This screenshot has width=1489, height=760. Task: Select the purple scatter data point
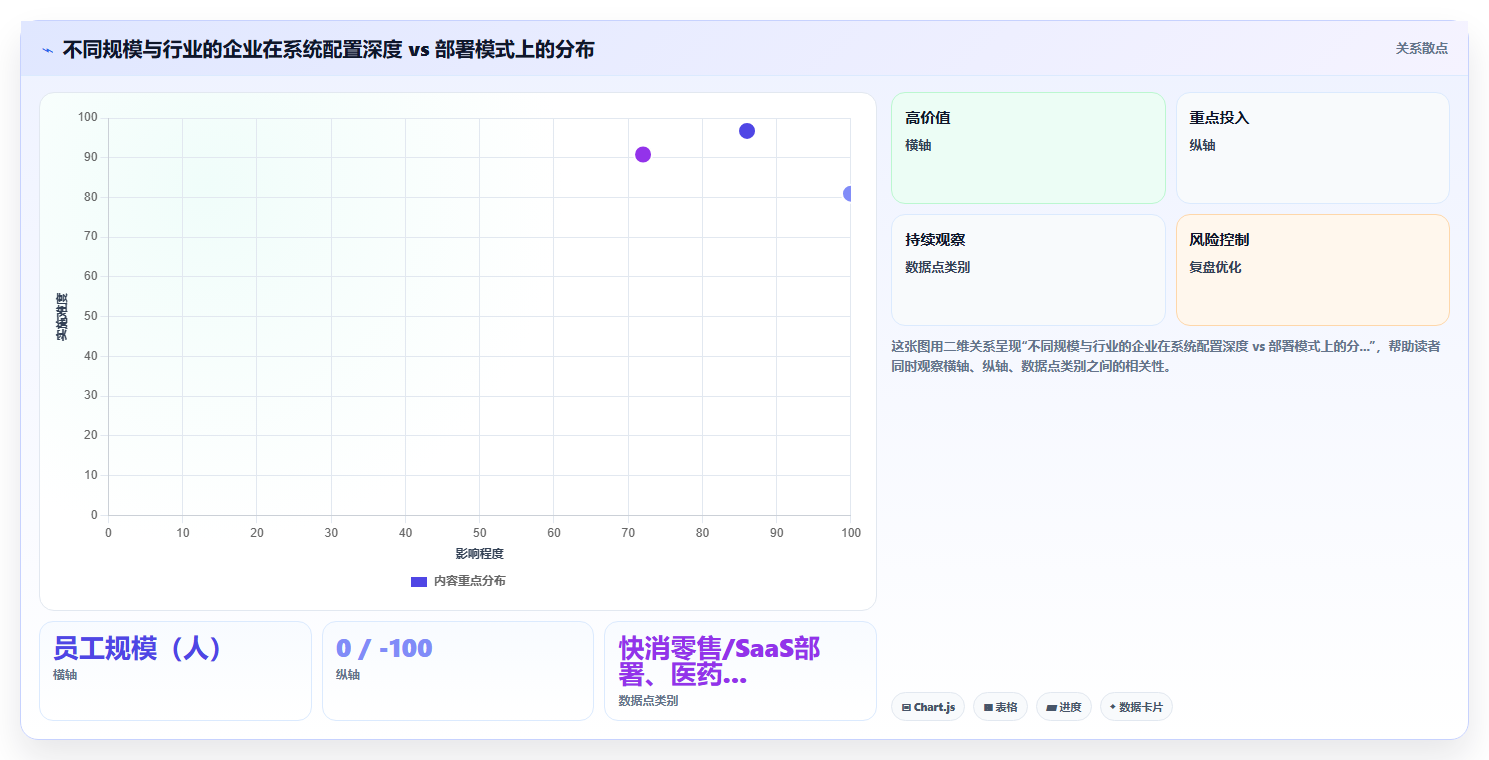pyautogui.click(x=643, y=154)
